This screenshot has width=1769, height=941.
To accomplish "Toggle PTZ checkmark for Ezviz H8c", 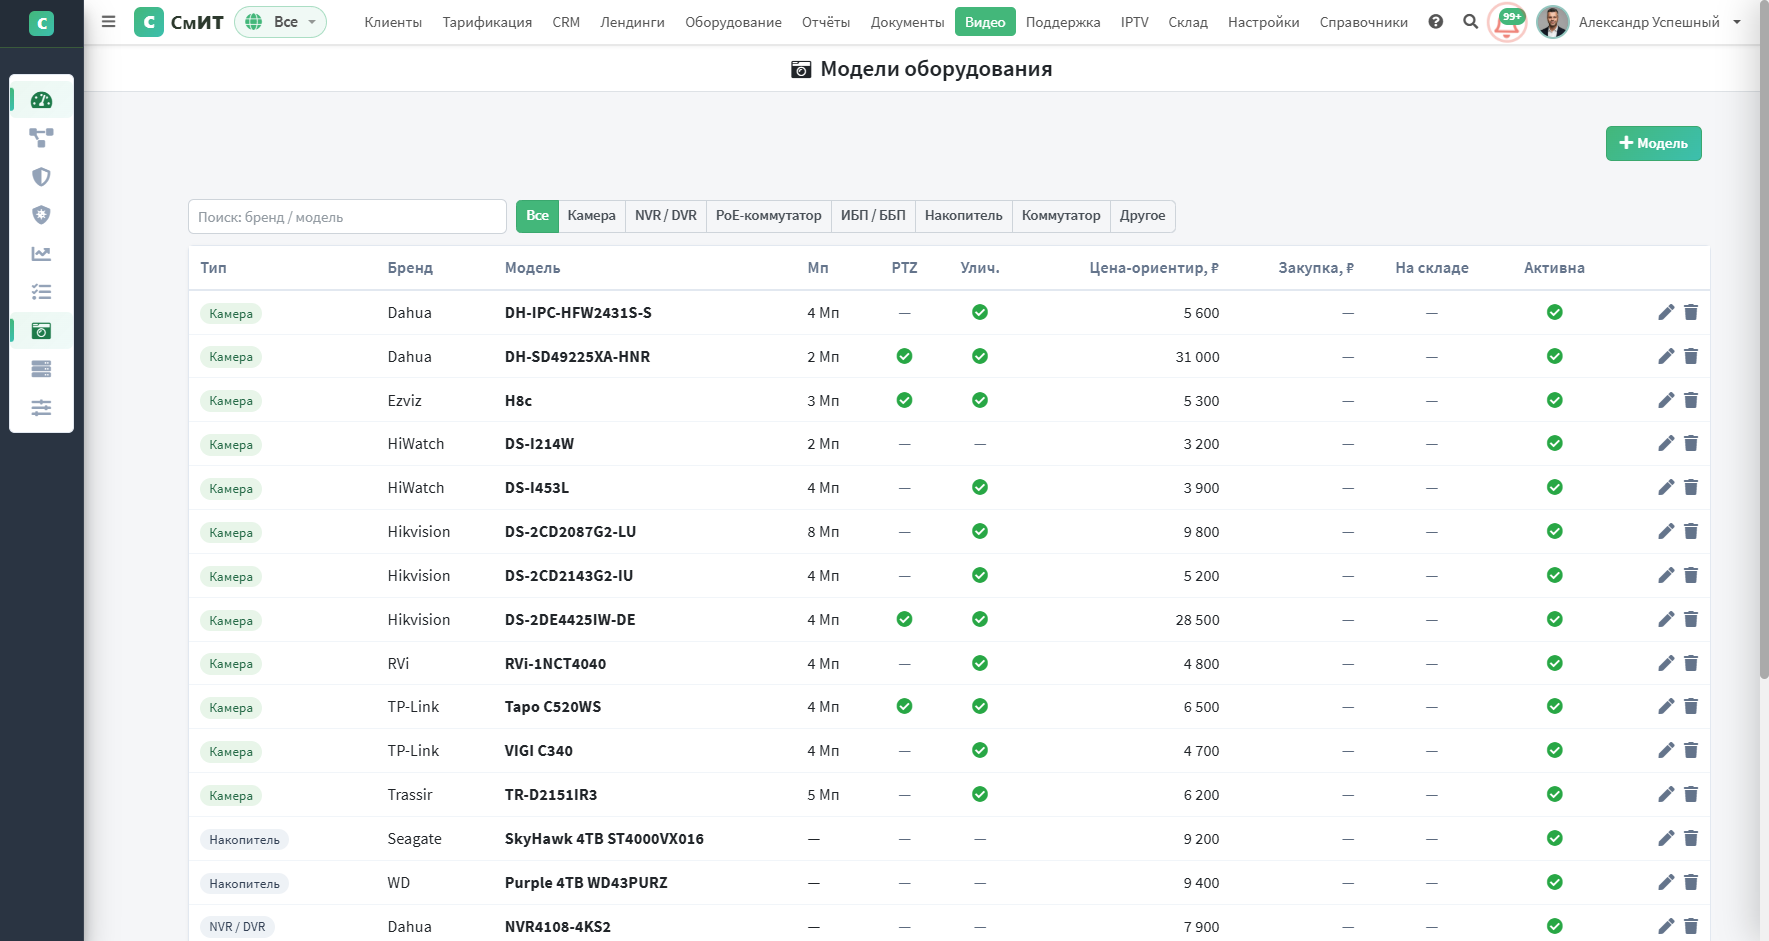I will coord(905,400).
